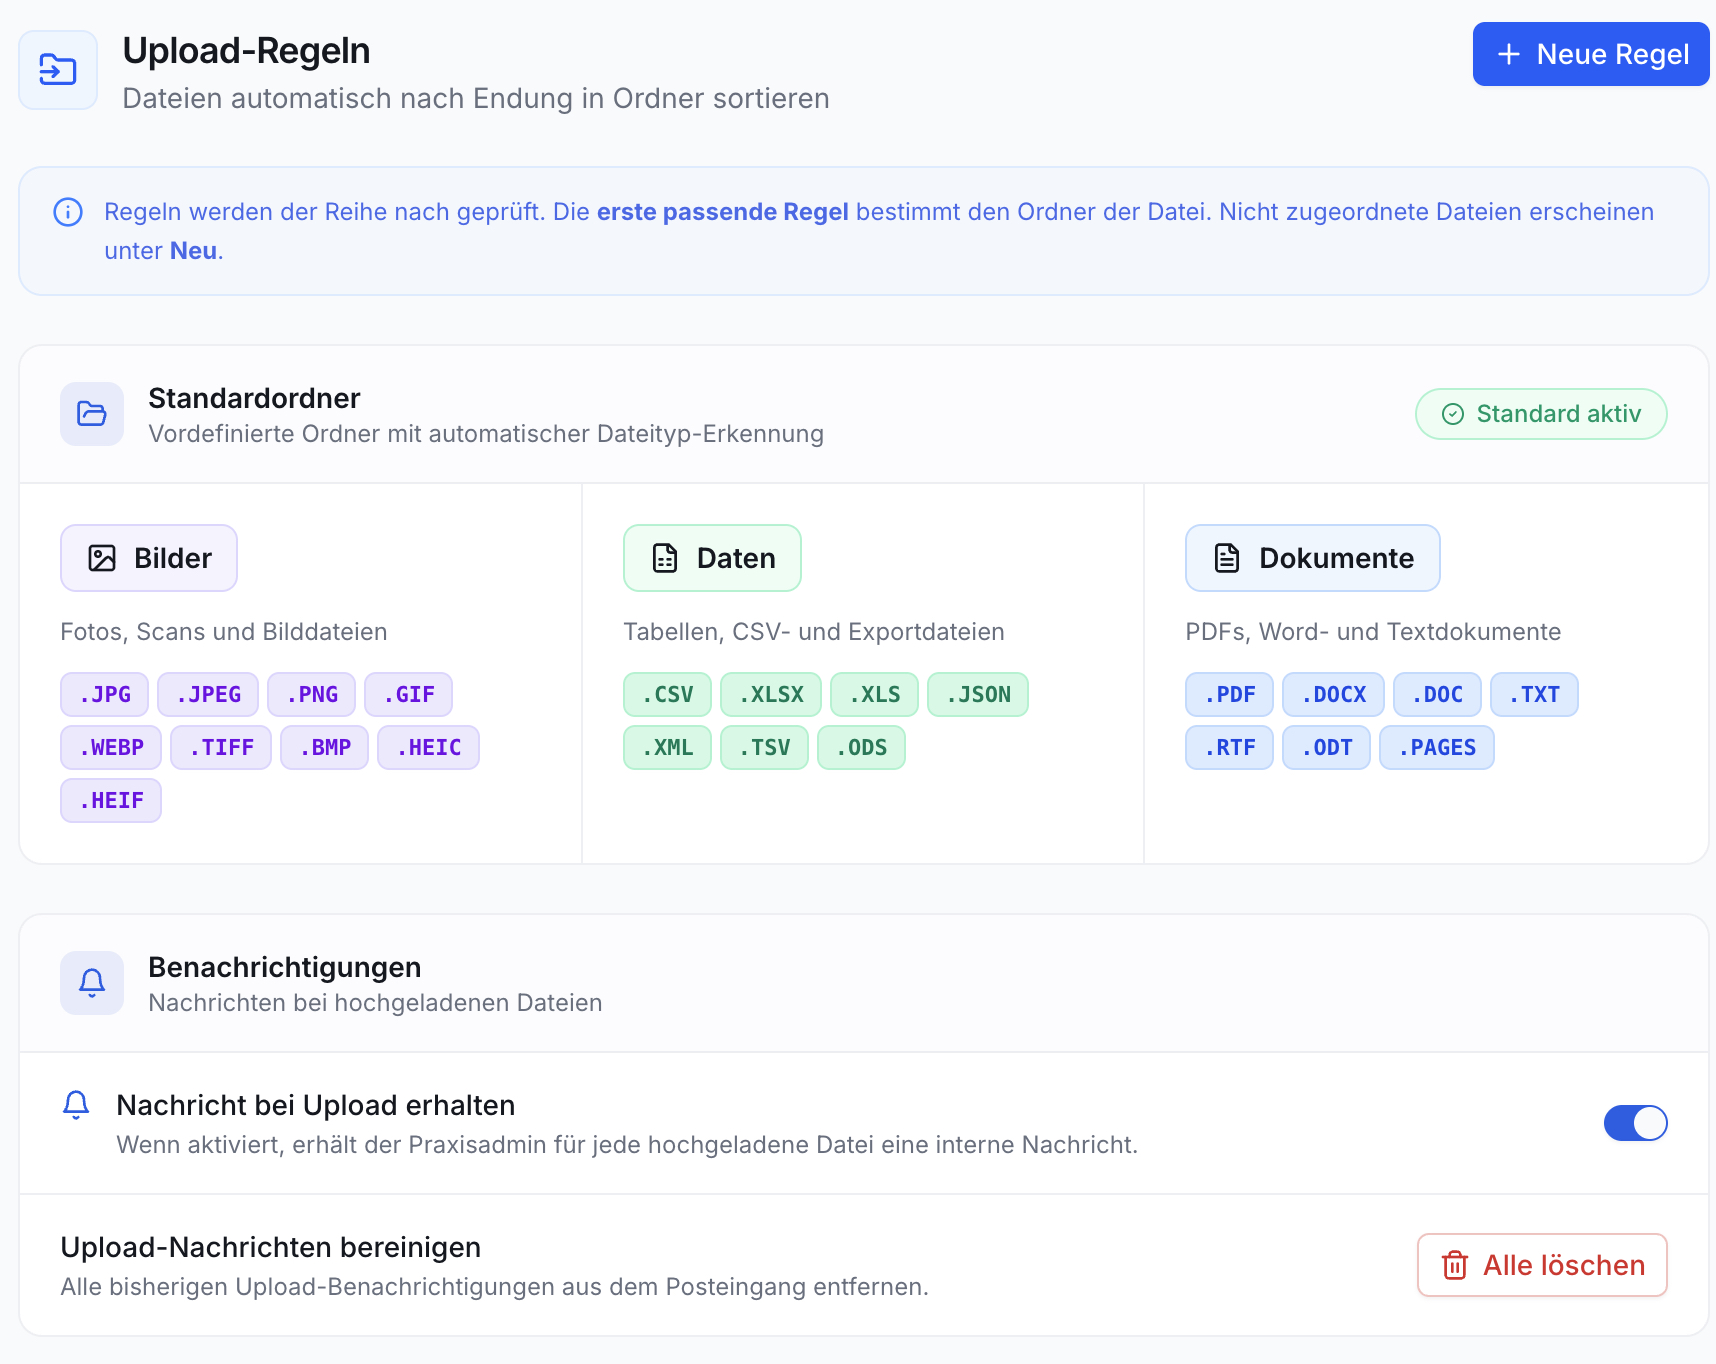Viewport: 1716px width, 1364px height.
Task: Click 'PDFs, Word- und Textdokumente' description
Action: (1373, 632)
